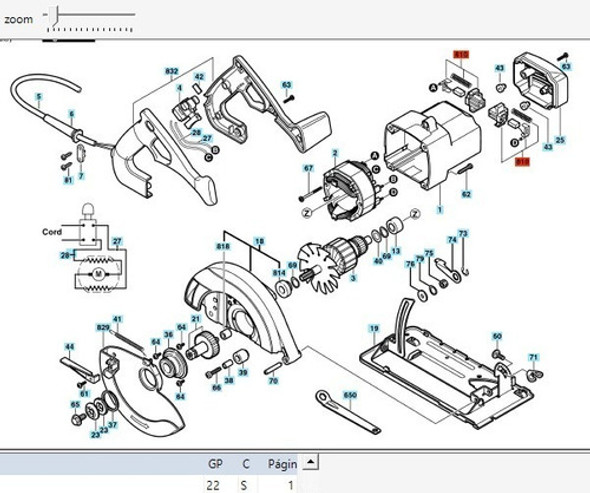The width and height of the screenshot is (590, 493).
Task: Click the M motor symbol in wiring diagram
Action: click(x=99, y=274)
